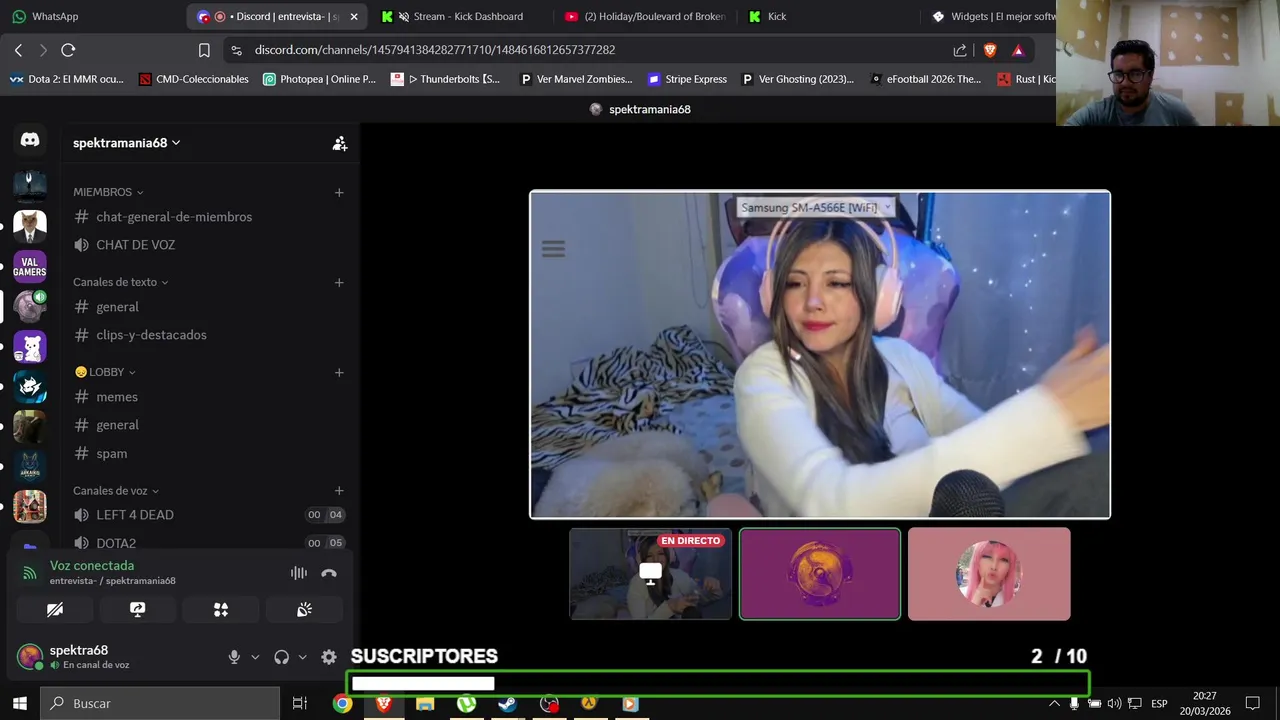Open the soundboard button
1280x720 pixels.
coord(304,609)
